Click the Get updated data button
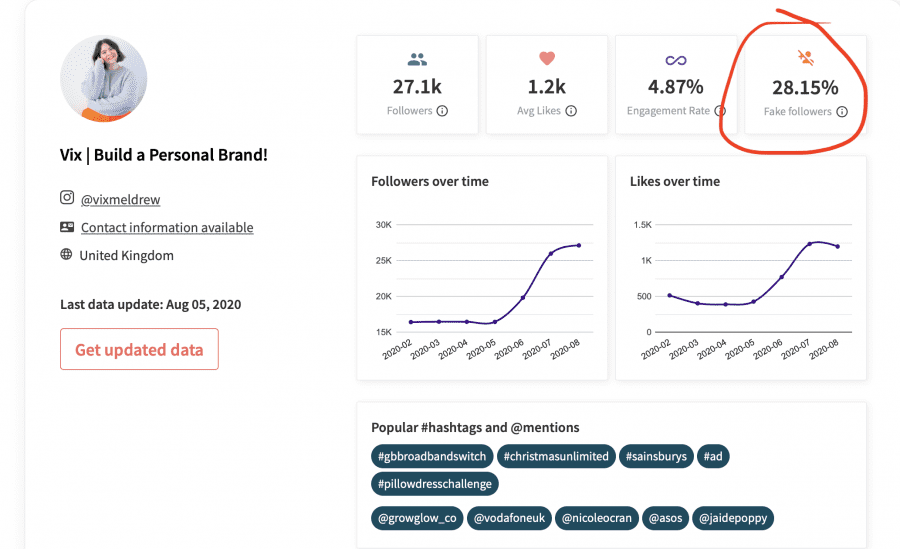The height and width of the screenshot is (549, 900). click(x=139, y=349)
